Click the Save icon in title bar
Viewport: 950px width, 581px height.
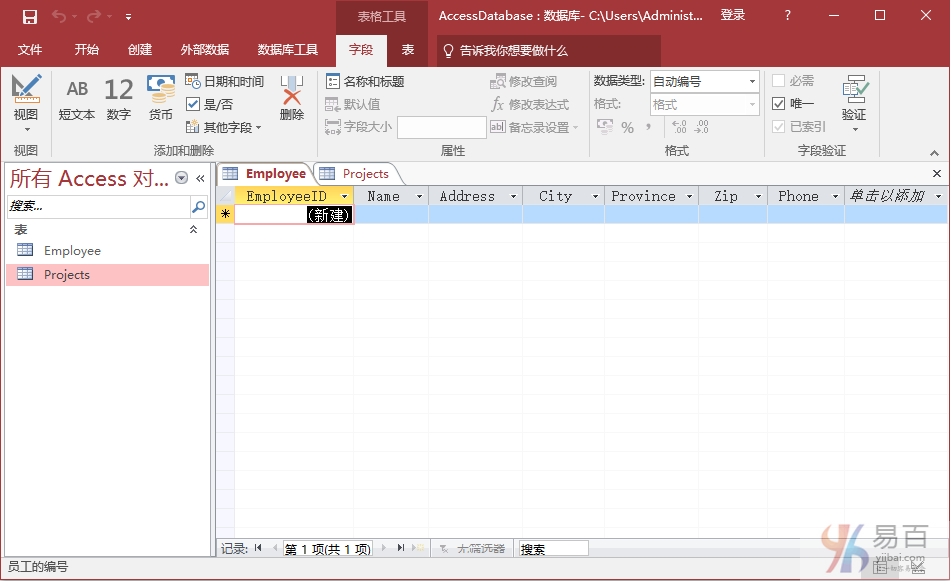tap(30, 16)
